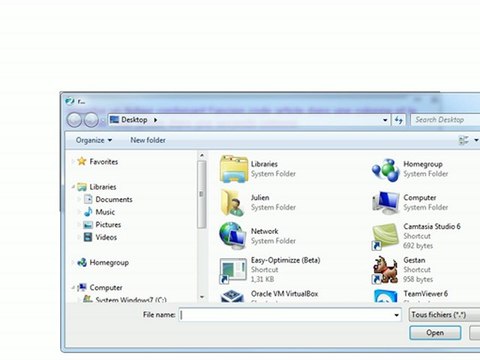
Task: Expand the address bar history dropdown
Action: pos(385,120)
